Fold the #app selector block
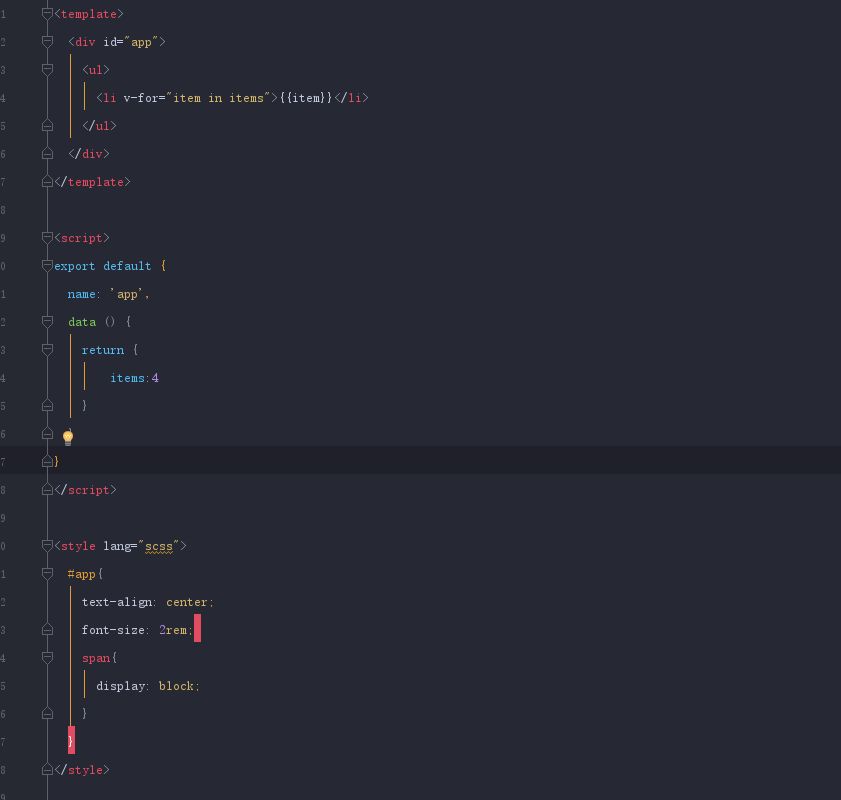 tap(47, 574)
